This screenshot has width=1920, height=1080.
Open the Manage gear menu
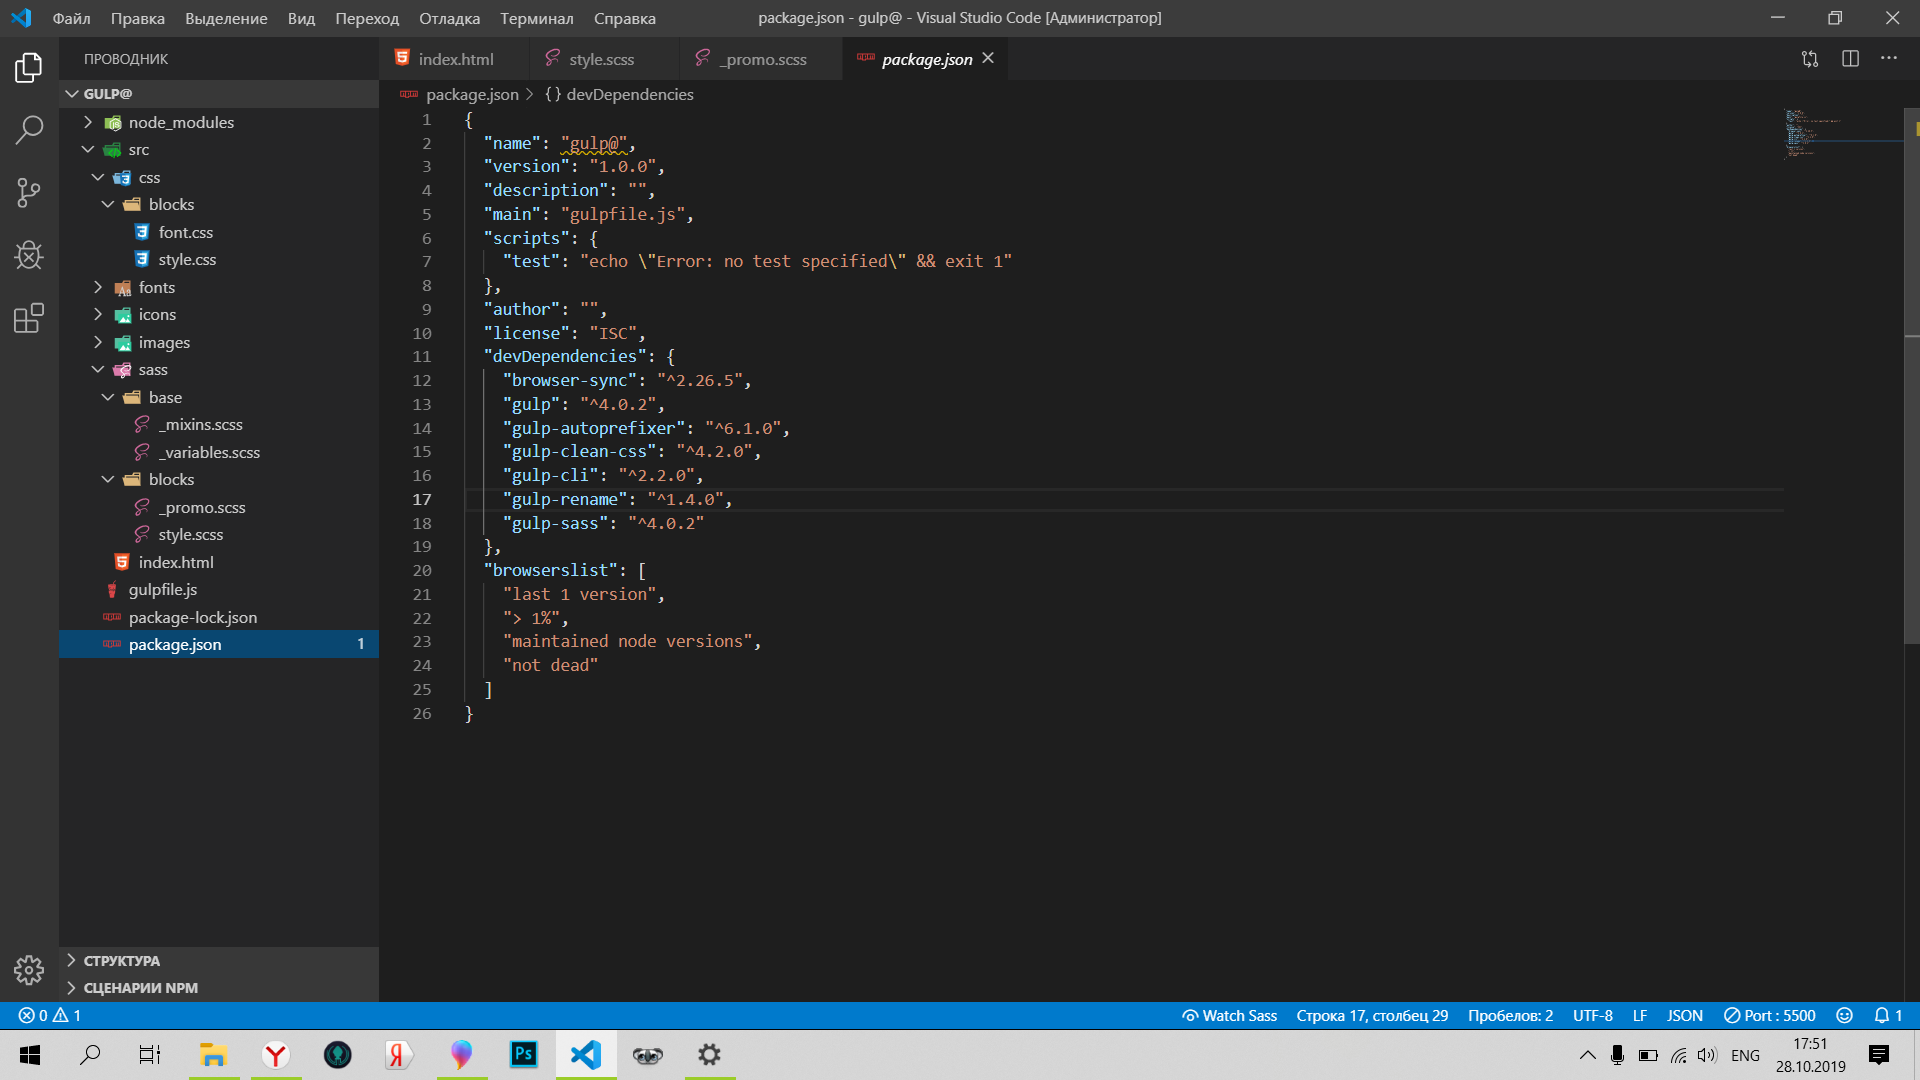[29, 969]
